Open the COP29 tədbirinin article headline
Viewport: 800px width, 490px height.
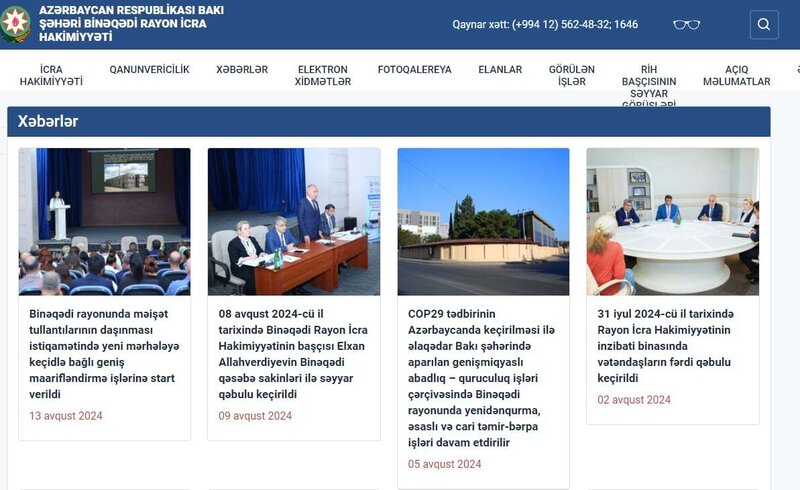tap(481, 378)
